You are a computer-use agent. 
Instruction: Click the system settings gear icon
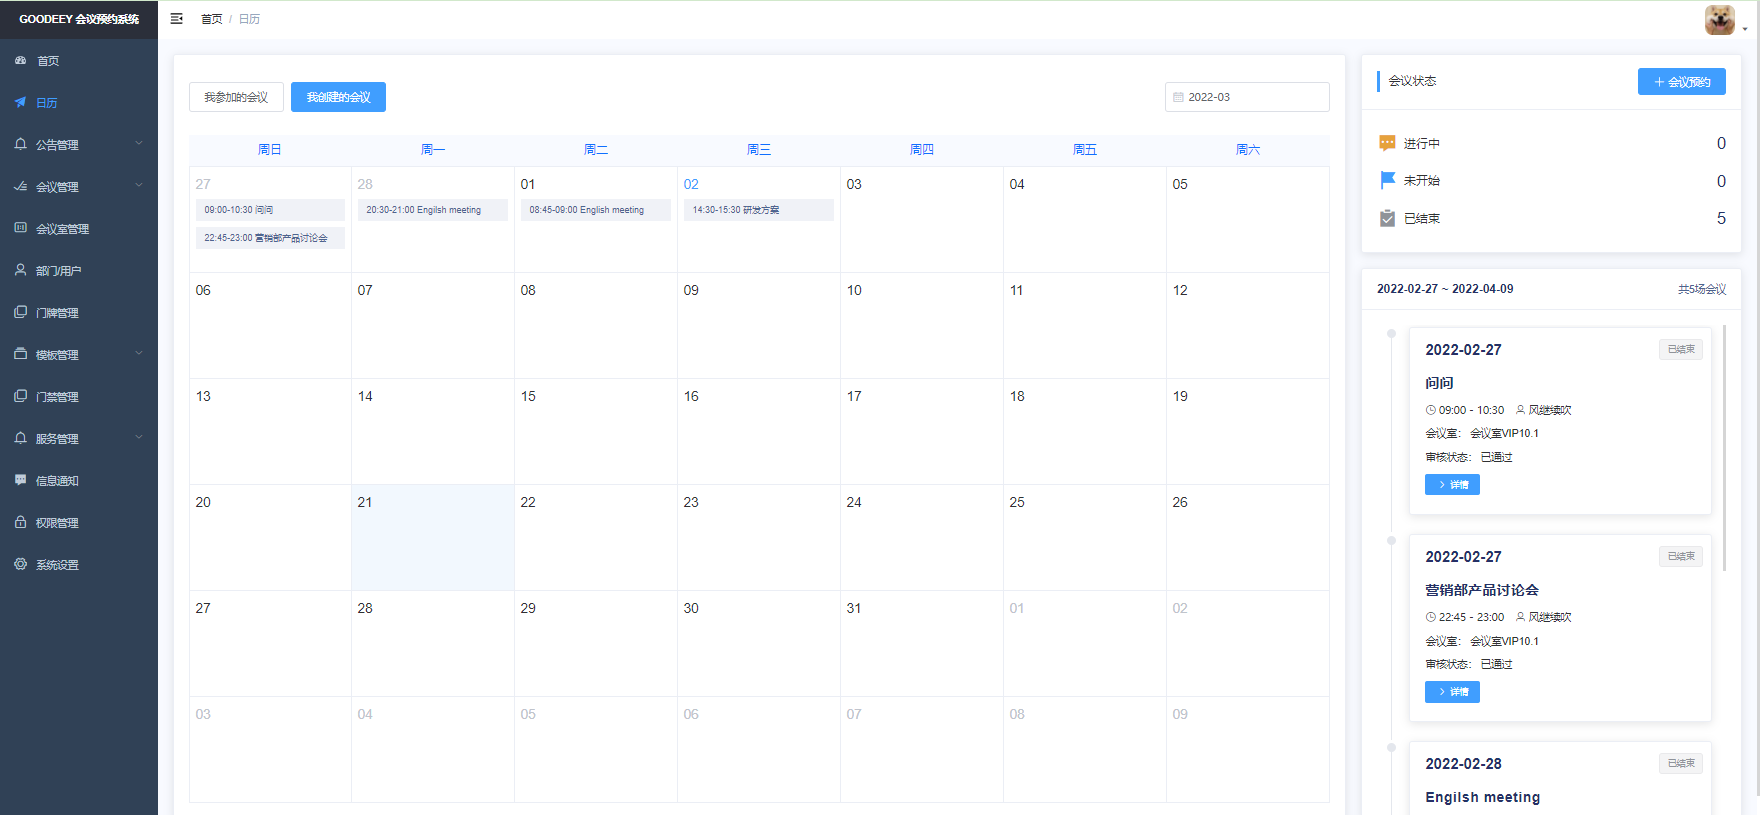pyautogui.click(x=21, y=564)
